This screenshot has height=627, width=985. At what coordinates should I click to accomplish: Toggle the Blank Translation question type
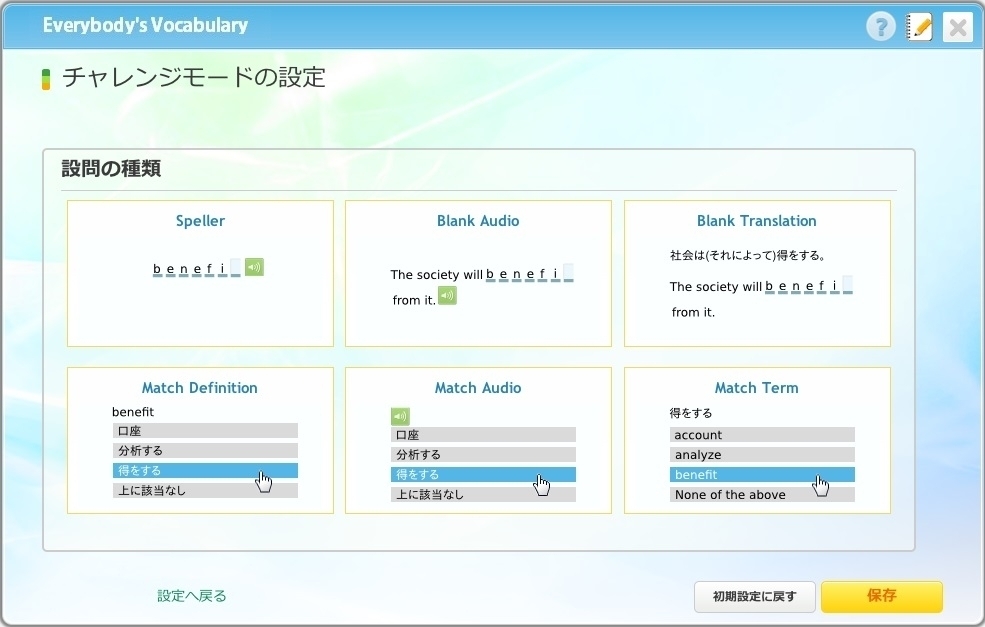[757, 273]
